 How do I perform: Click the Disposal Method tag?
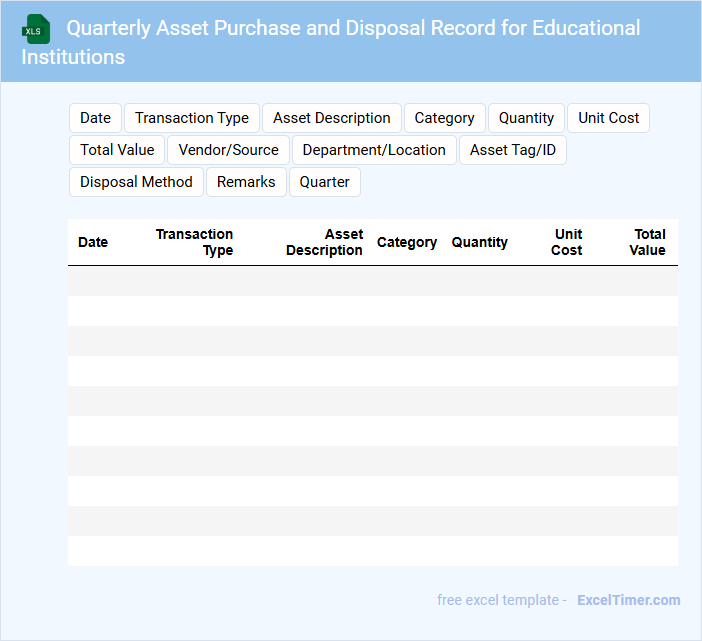(136, 182)
